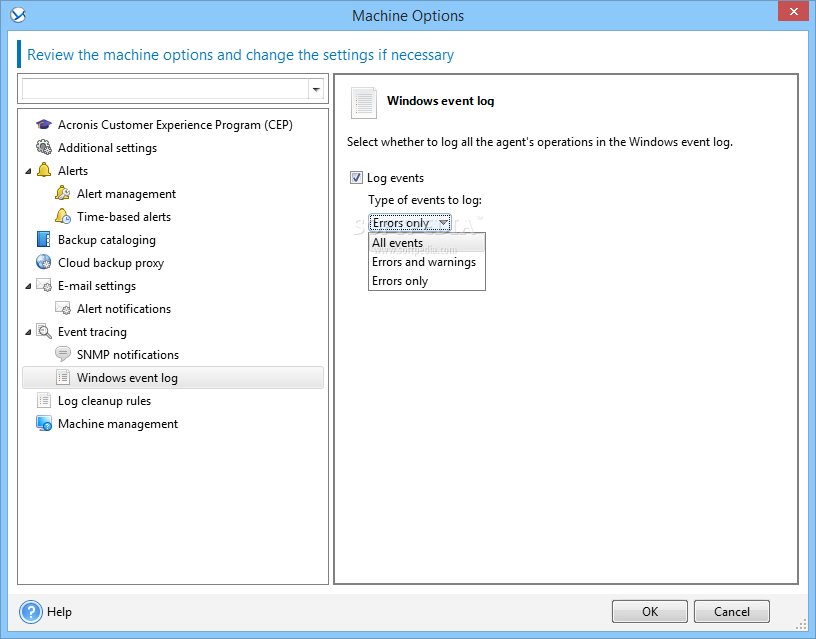The width and height of the screenshot is (816, 639).
Task: Select Additional settings in the tree
Action: (x=107, y=148)
